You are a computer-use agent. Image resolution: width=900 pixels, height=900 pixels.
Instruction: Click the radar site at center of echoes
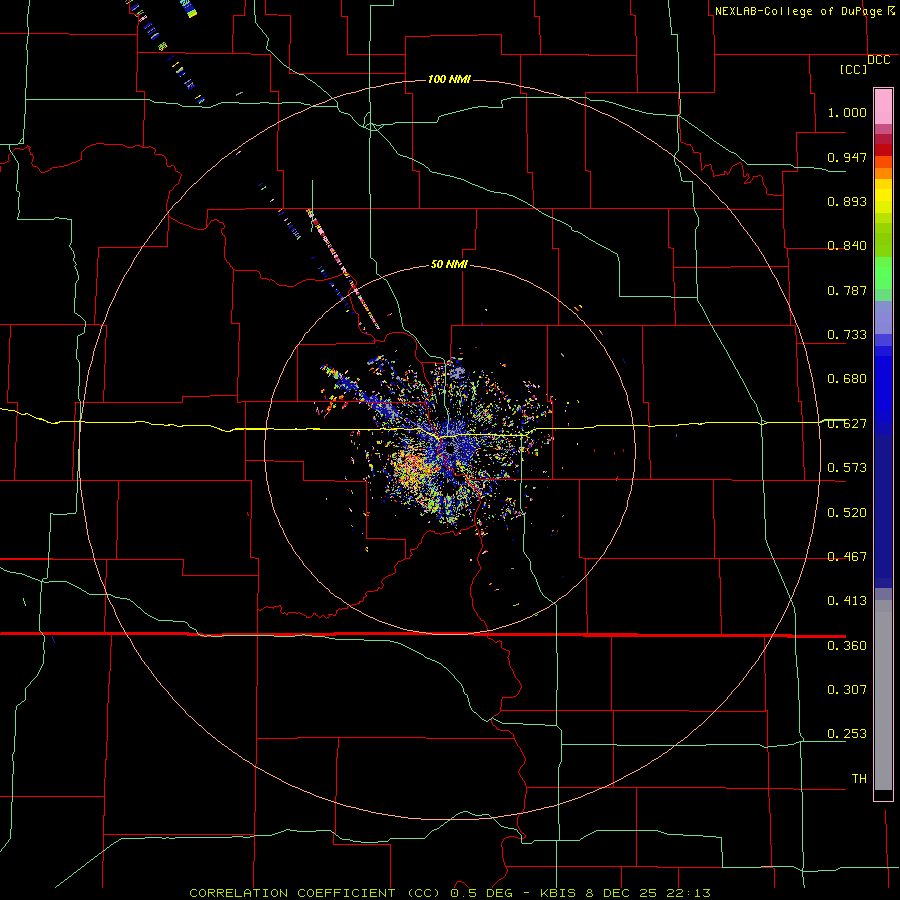tap(451, 448)
